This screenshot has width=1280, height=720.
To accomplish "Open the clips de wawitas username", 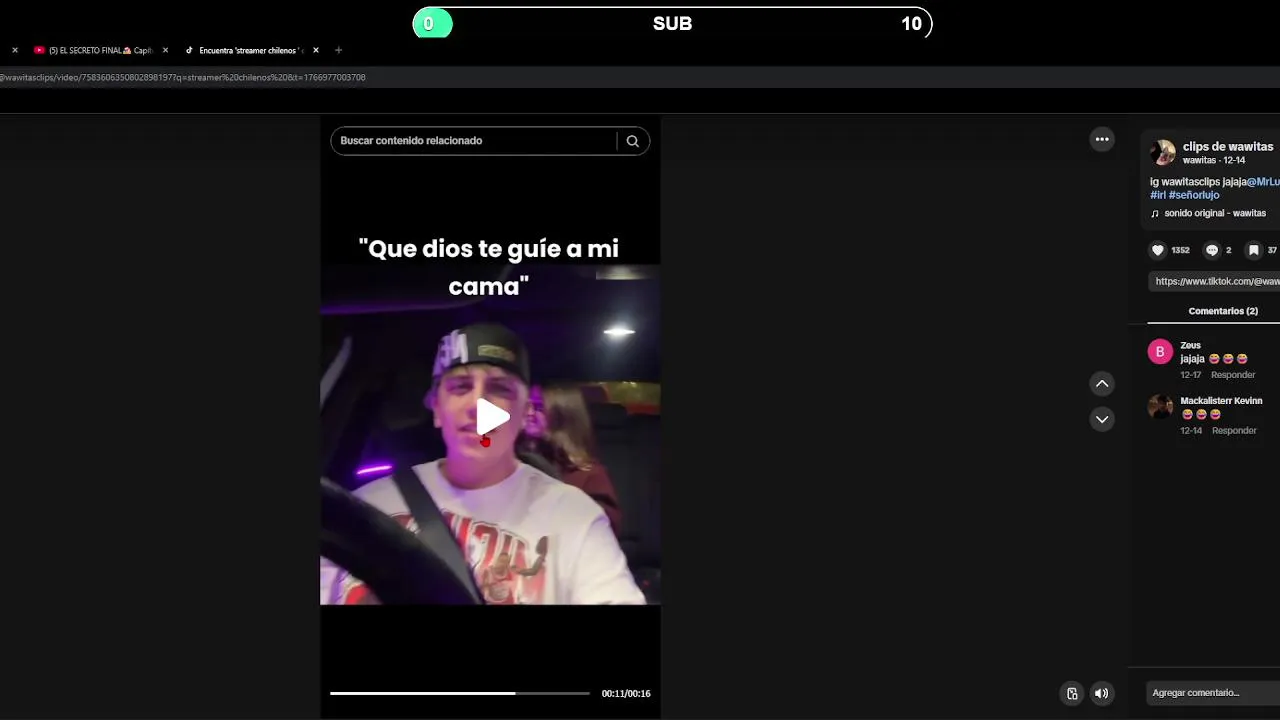I will tap(1228, 147).
